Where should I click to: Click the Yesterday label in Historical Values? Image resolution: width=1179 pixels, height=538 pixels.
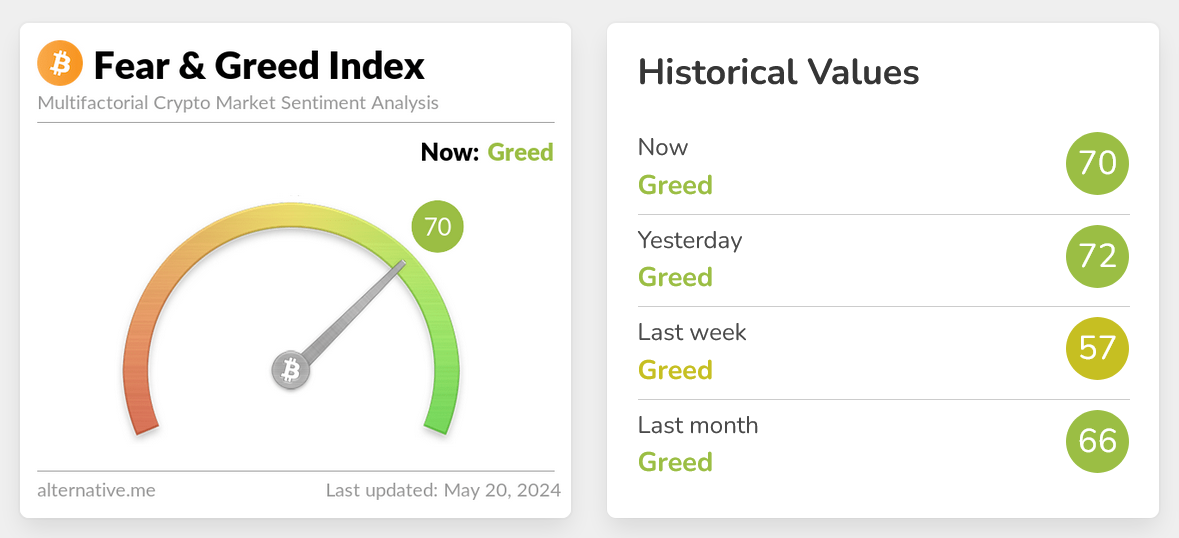click(x=690, y=240)
